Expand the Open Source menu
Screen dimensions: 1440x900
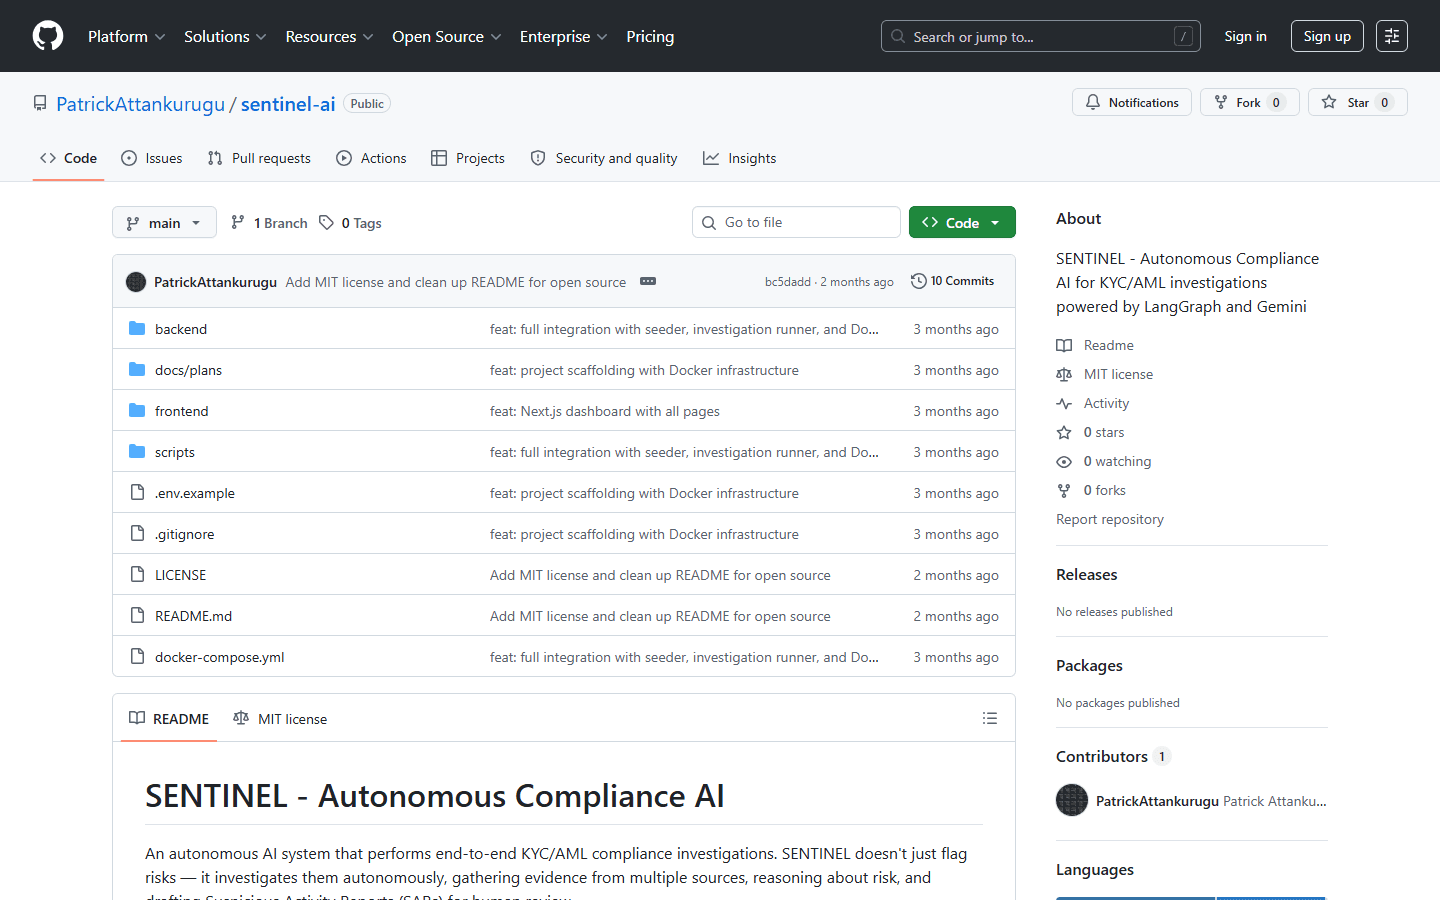pyautogui.click(x=446, y=36)
